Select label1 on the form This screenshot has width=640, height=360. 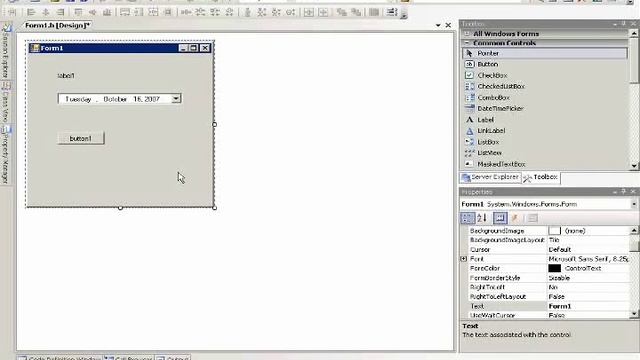pyautogui.click(x=66, y=76)
